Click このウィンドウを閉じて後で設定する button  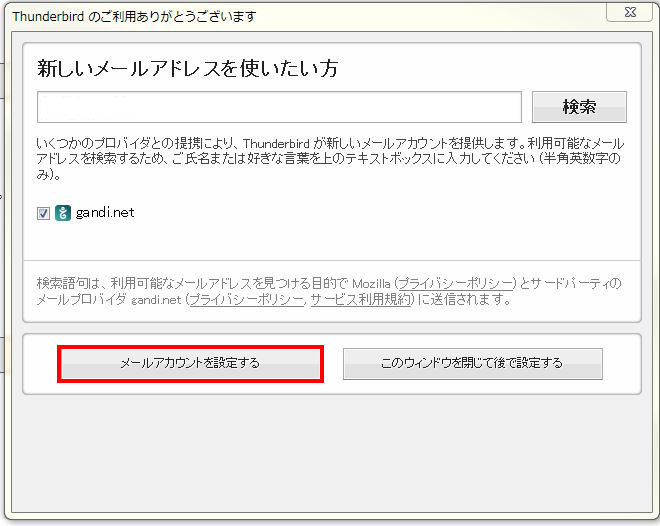pos(473,364)
